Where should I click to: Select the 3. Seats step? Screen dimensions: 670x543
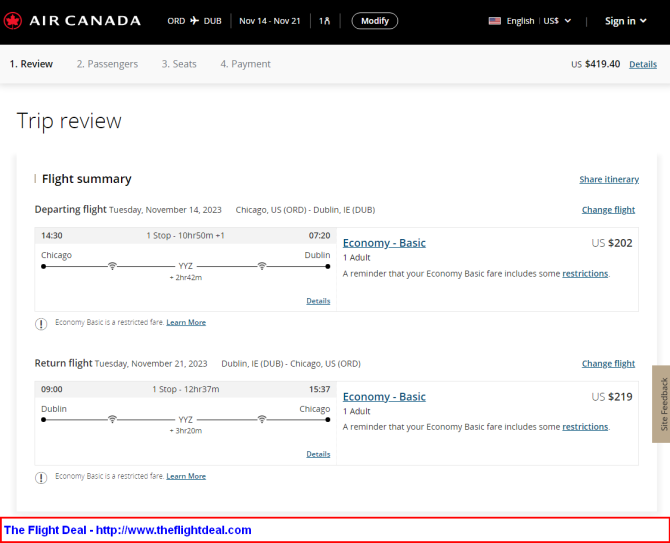pos(179,64)
